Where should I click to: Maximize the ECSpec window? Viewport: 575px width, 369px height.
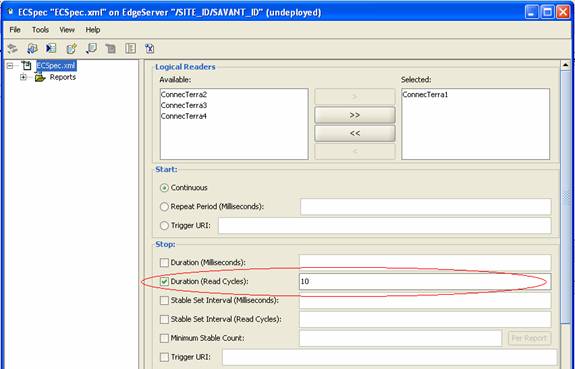[x=547, y=12]
